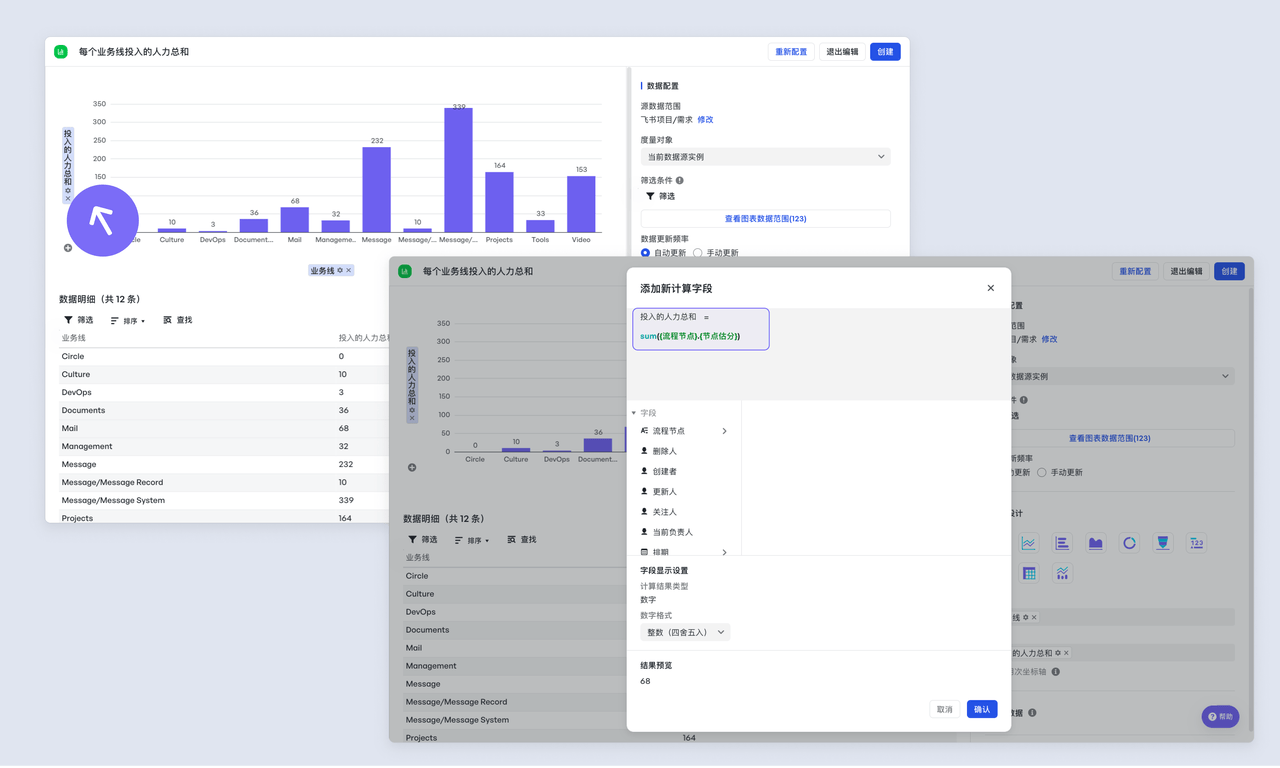Click the 确认 confirm button
The width and height of the screenshot is (1280, 768).
(x=982, y=709)
